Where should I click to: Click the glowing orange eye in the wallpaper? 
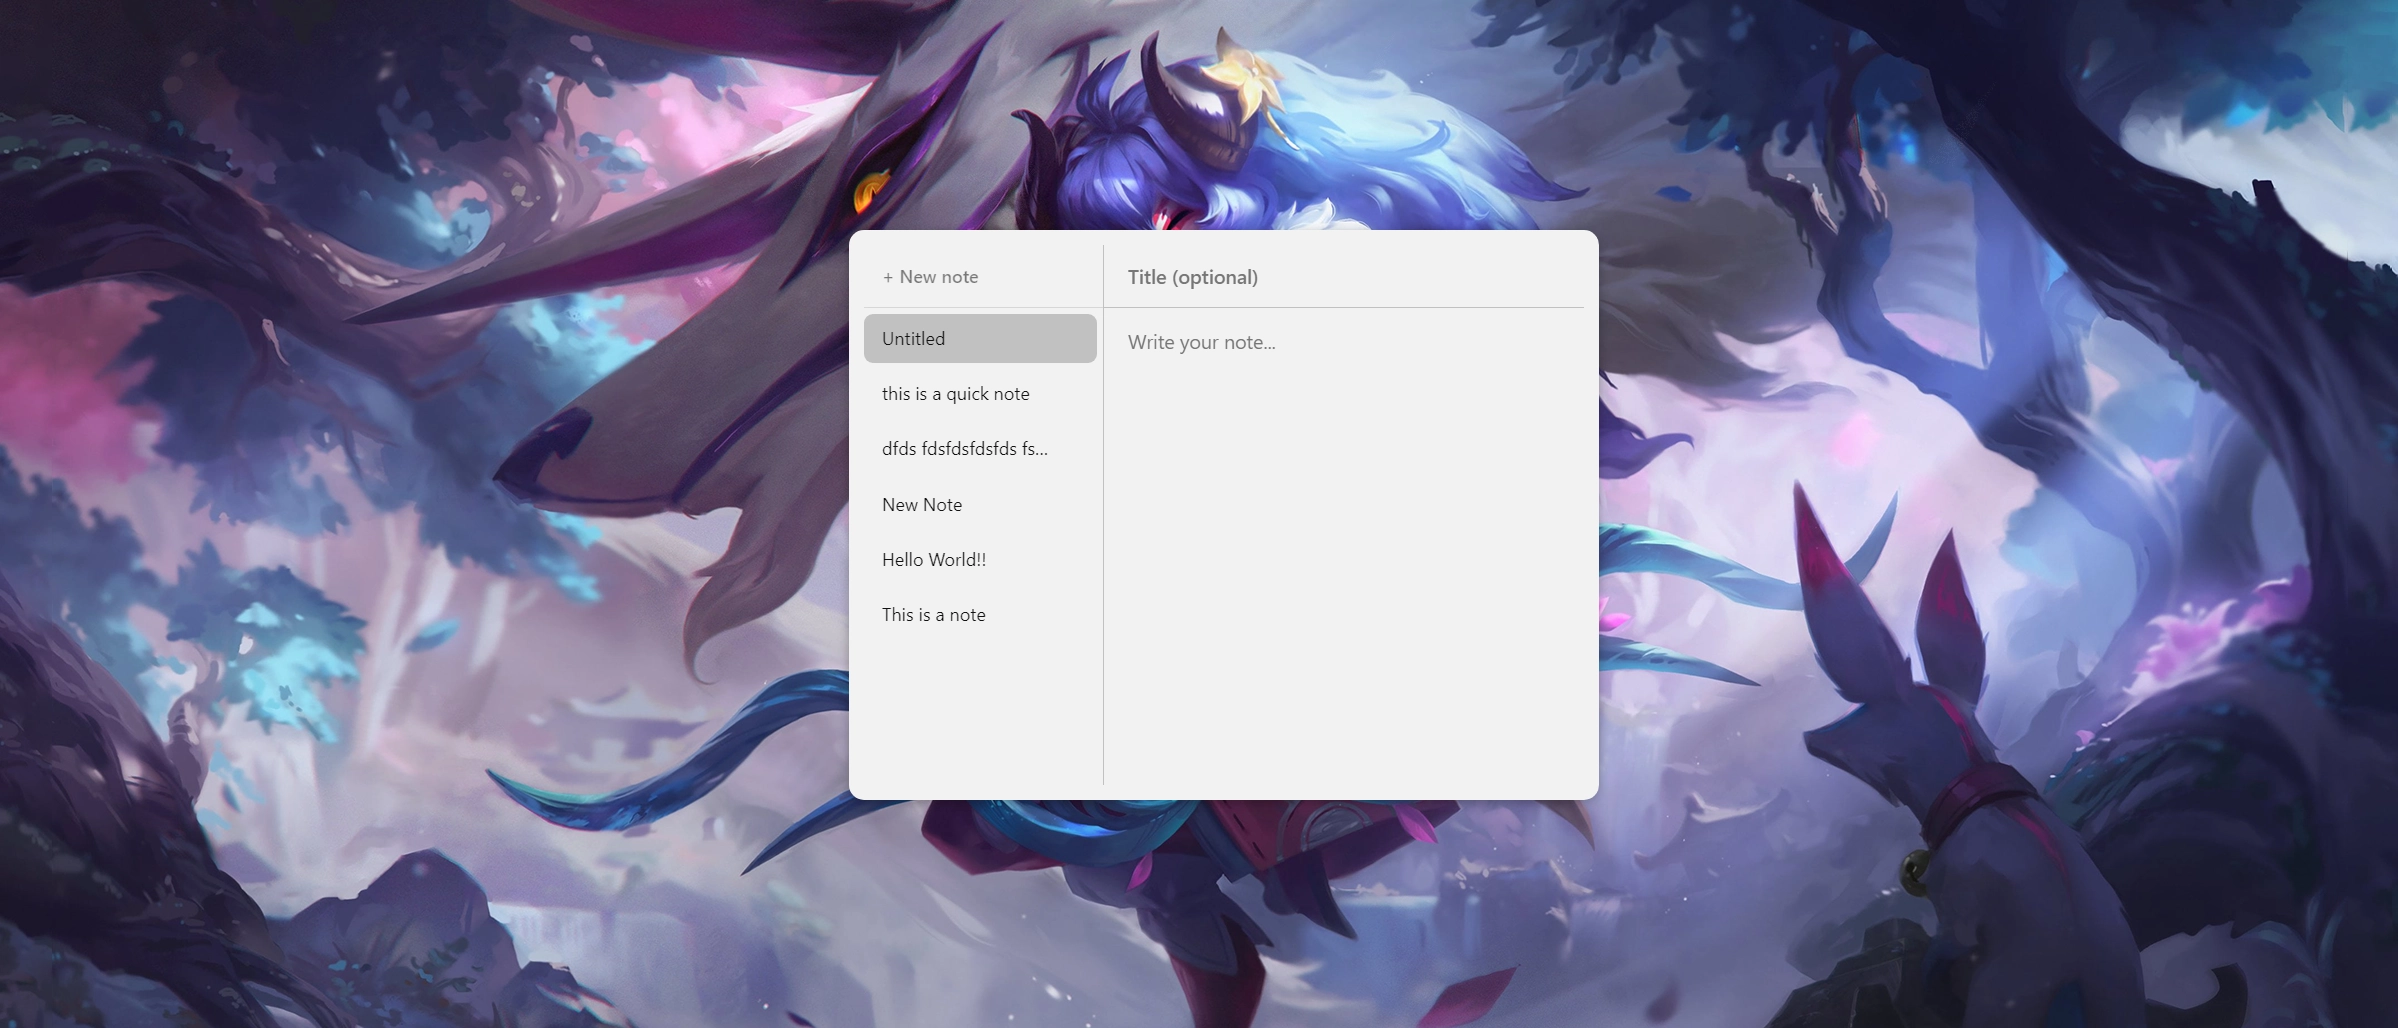(x=868, y=192)
